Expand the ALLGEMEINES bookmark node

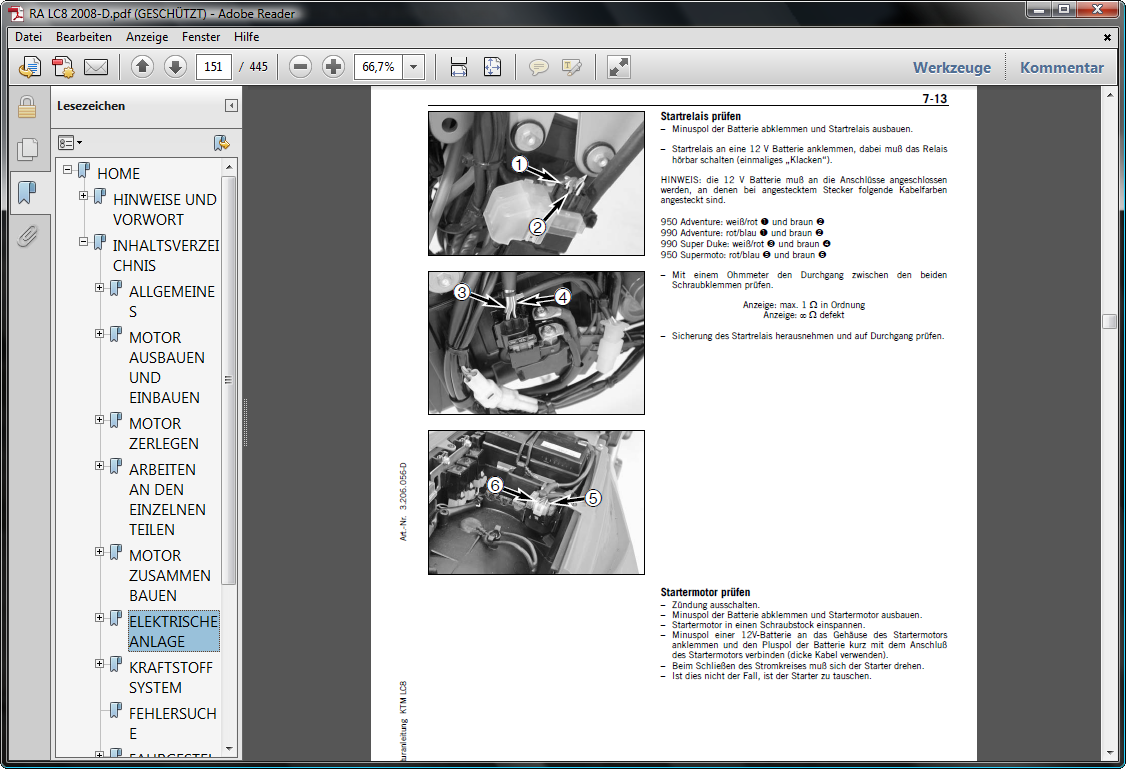click(x=100, y=288)
